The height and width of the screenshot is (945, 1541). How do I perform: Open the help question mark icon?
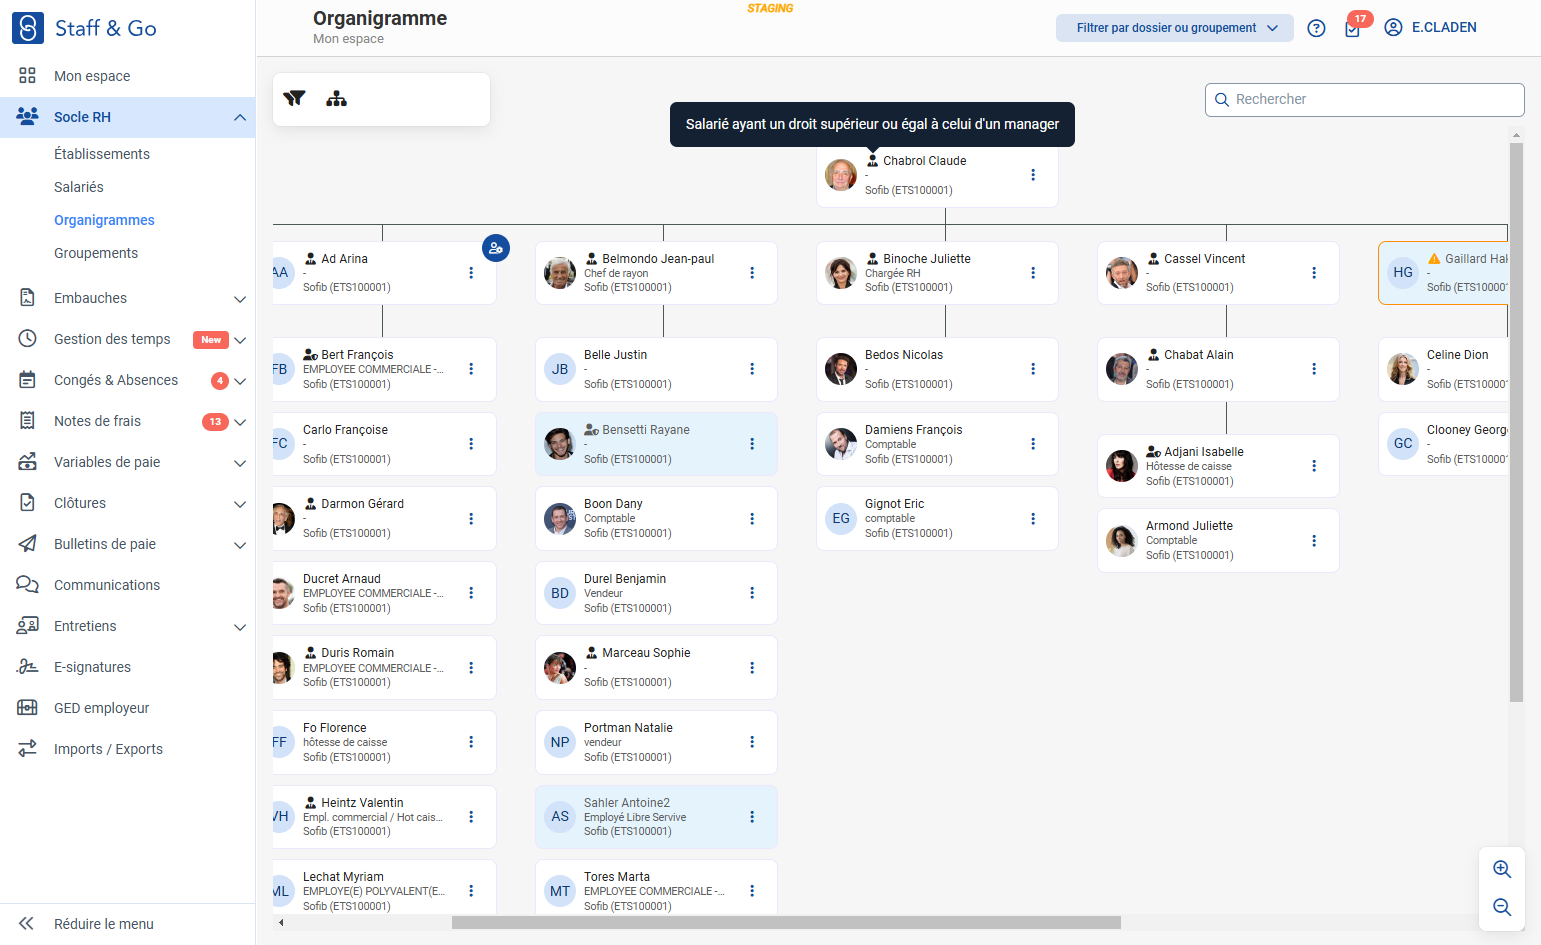click(1316, 28)
